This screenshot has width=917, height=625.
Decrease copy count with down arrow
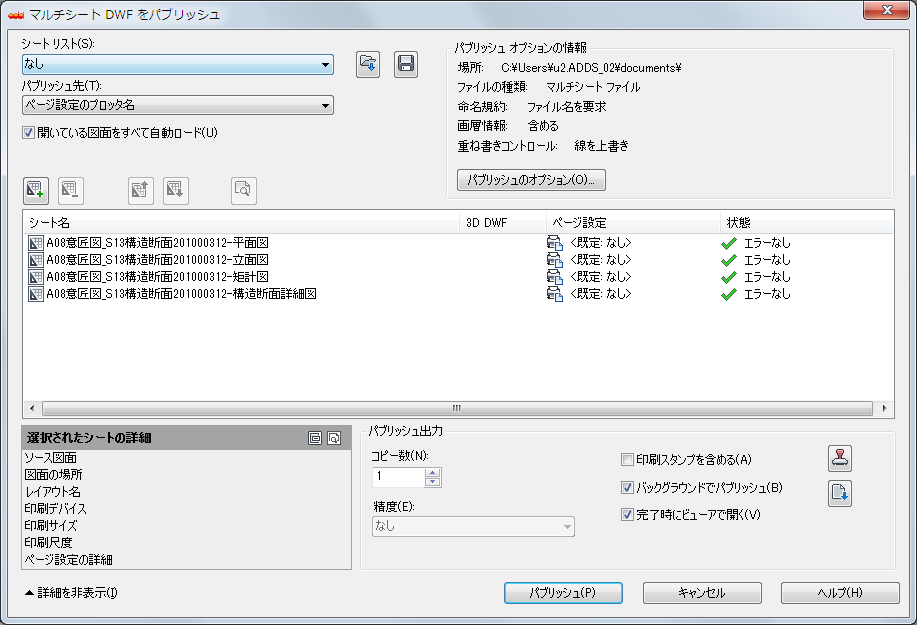tap(432, 482)
